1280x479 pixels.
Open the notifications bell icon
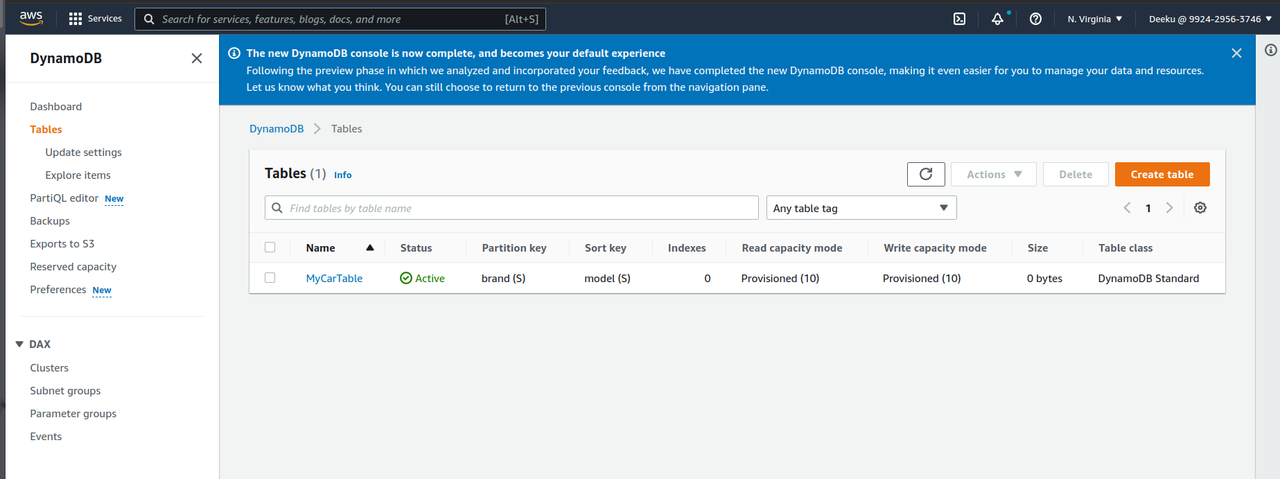(x=997, y=19)
